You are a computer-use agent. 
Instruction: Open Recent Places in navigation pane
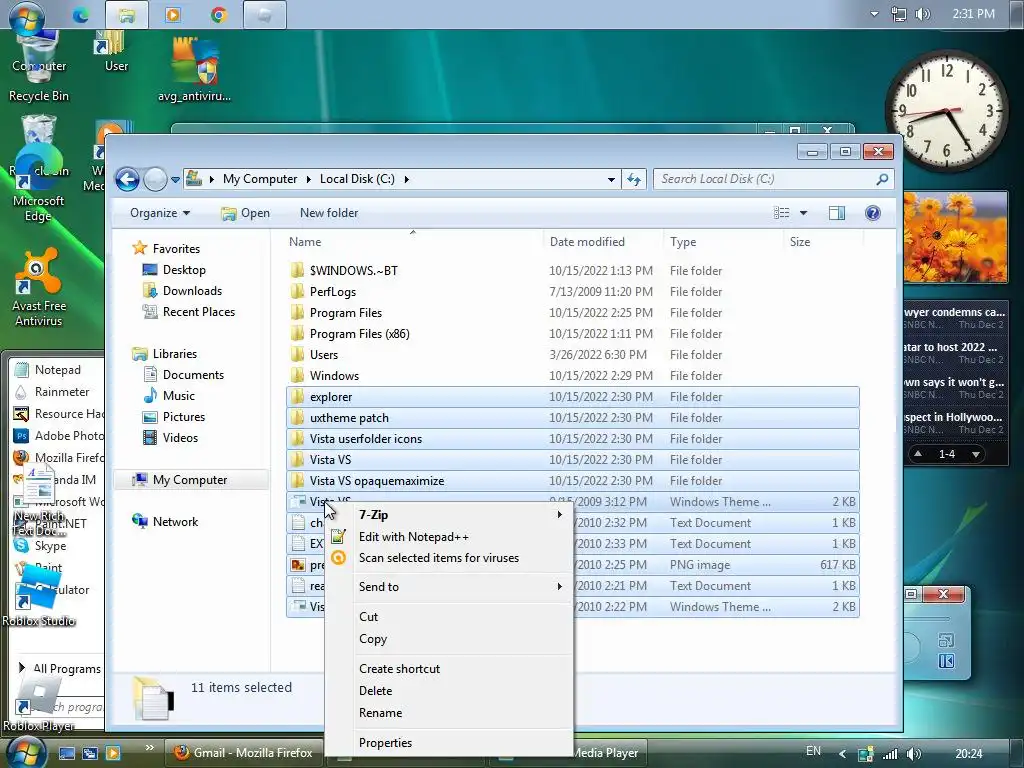click(x=189, y=312)
